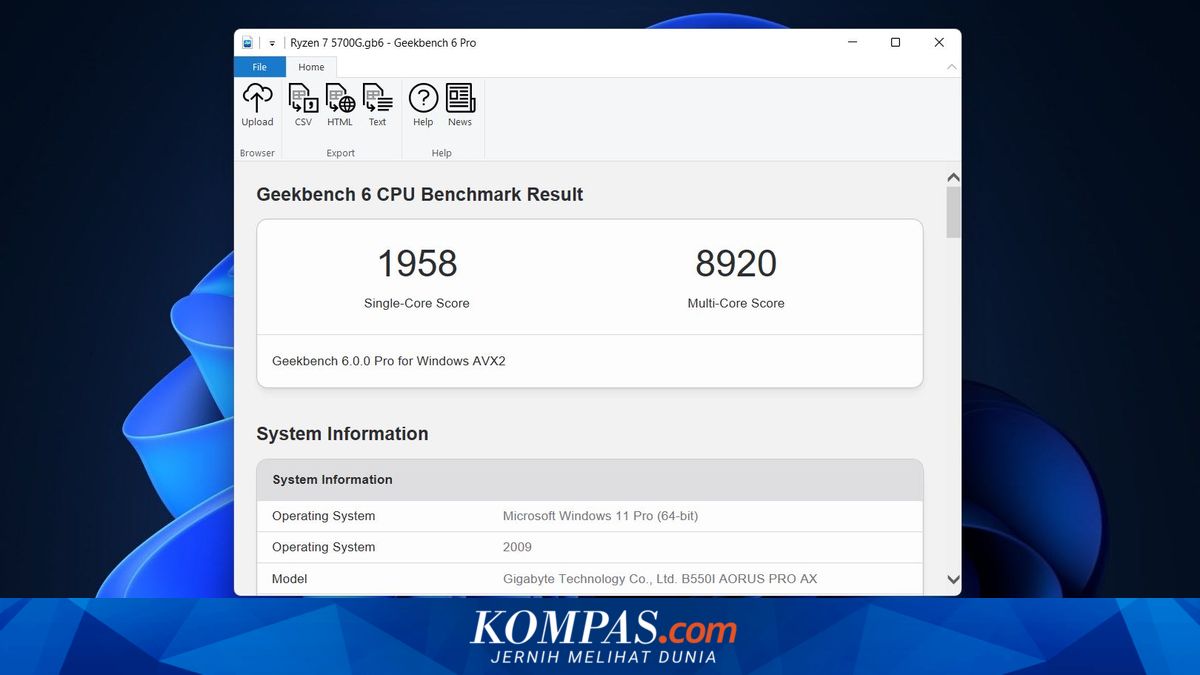Click the single-core score 1958
The height and width of the screenshot is (675, 1200).
(417, 264)
